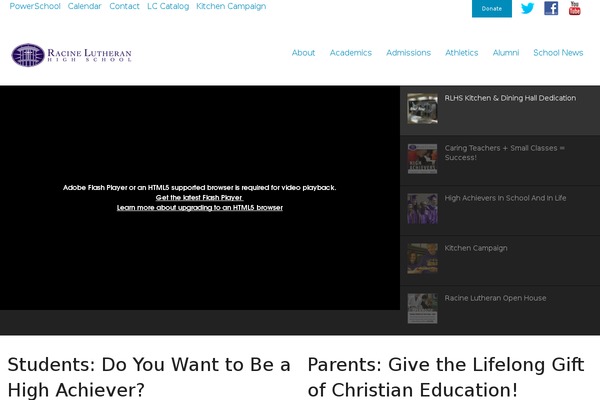Click High Achievers In School And In Life title
The image size is (600, 400).
(x=505, y=198)
